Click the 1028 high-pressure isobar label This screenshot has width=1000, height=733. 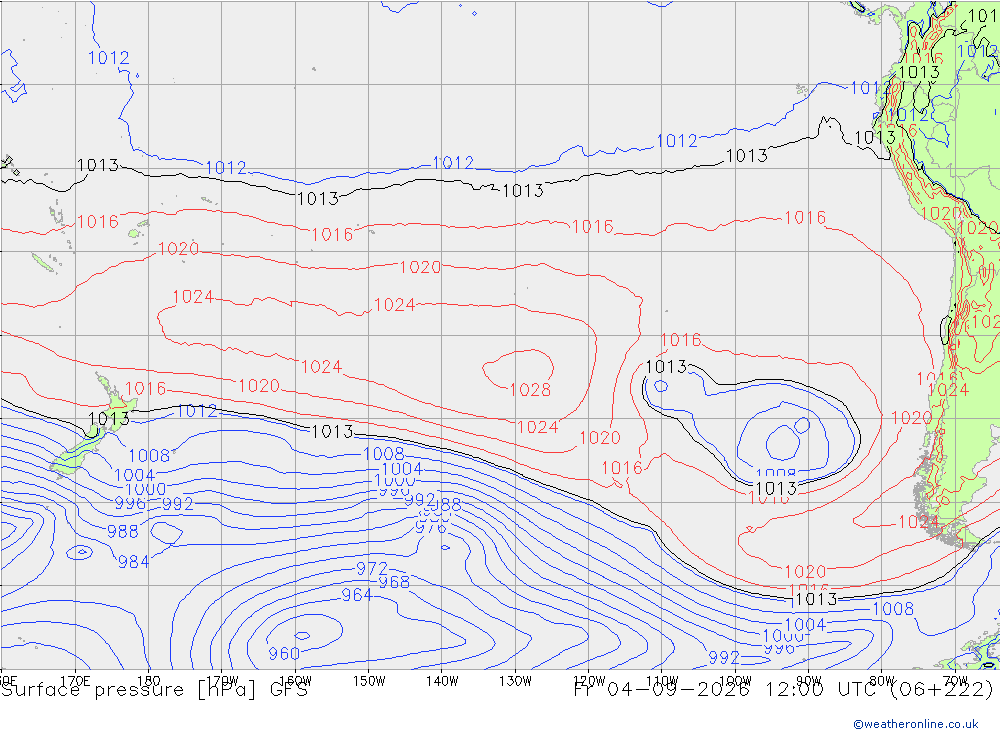coord(530,390)
